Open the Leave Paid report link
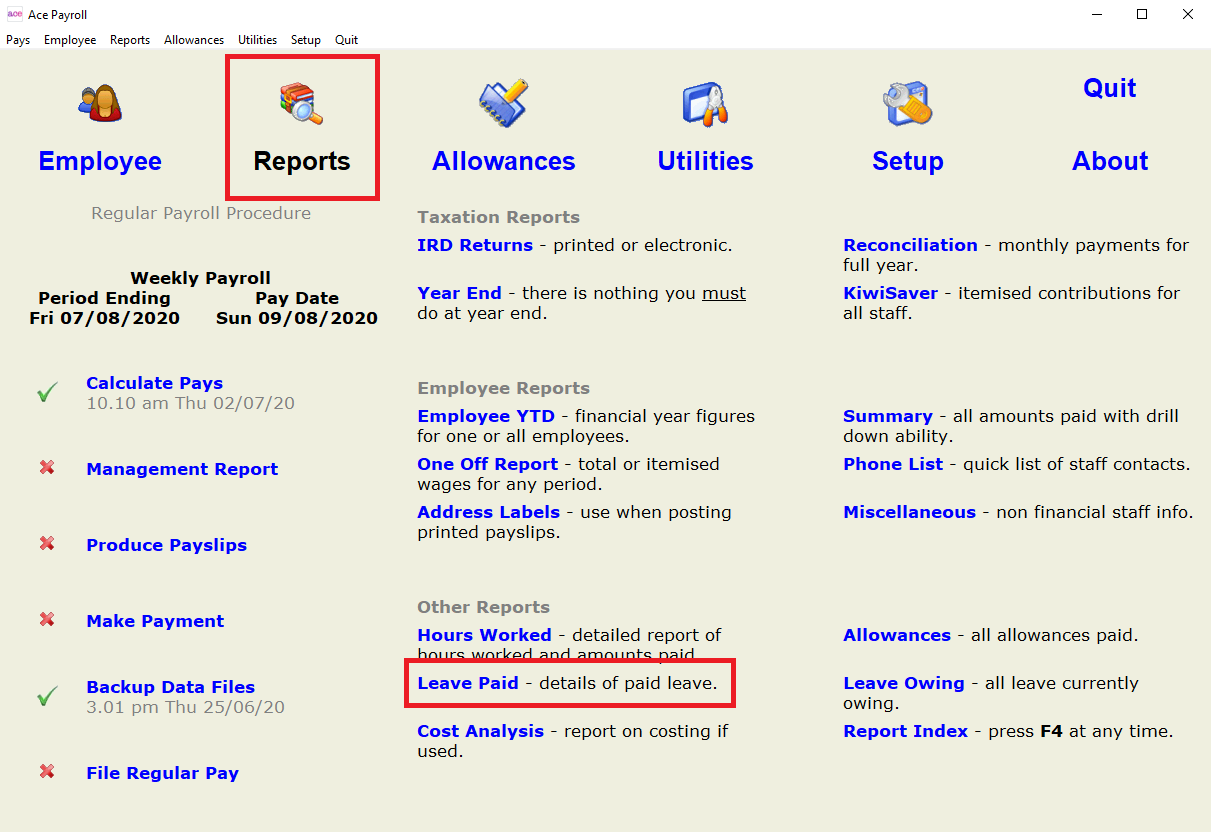The image size is (1211, 832). (x=468, y=683)
